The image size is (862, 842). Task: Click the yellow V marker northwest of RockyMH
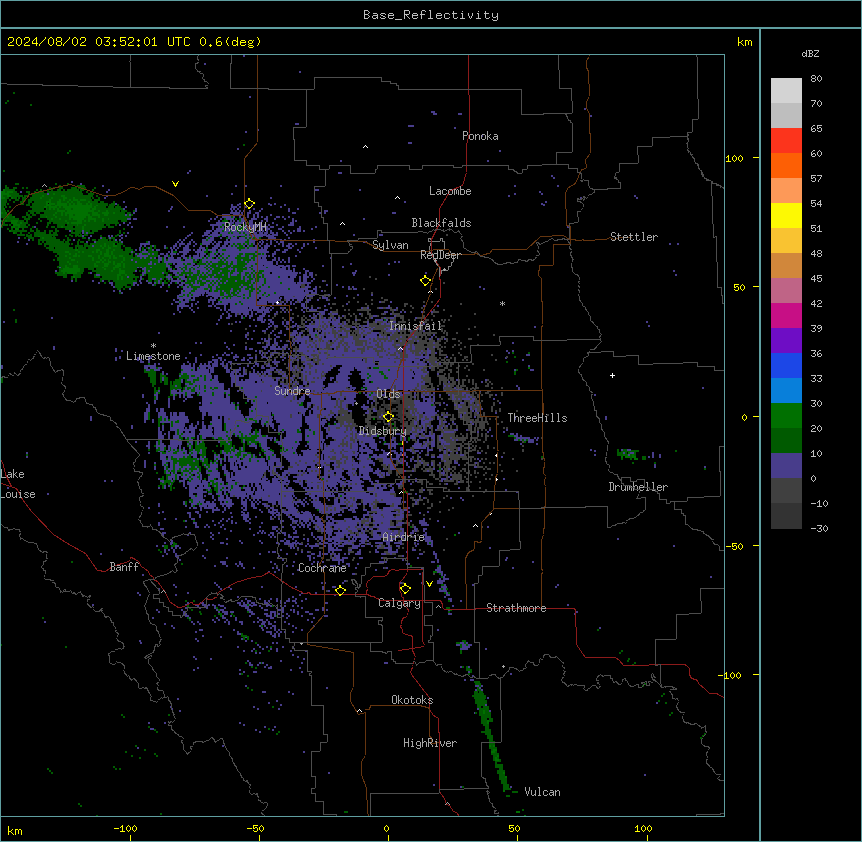175,184
